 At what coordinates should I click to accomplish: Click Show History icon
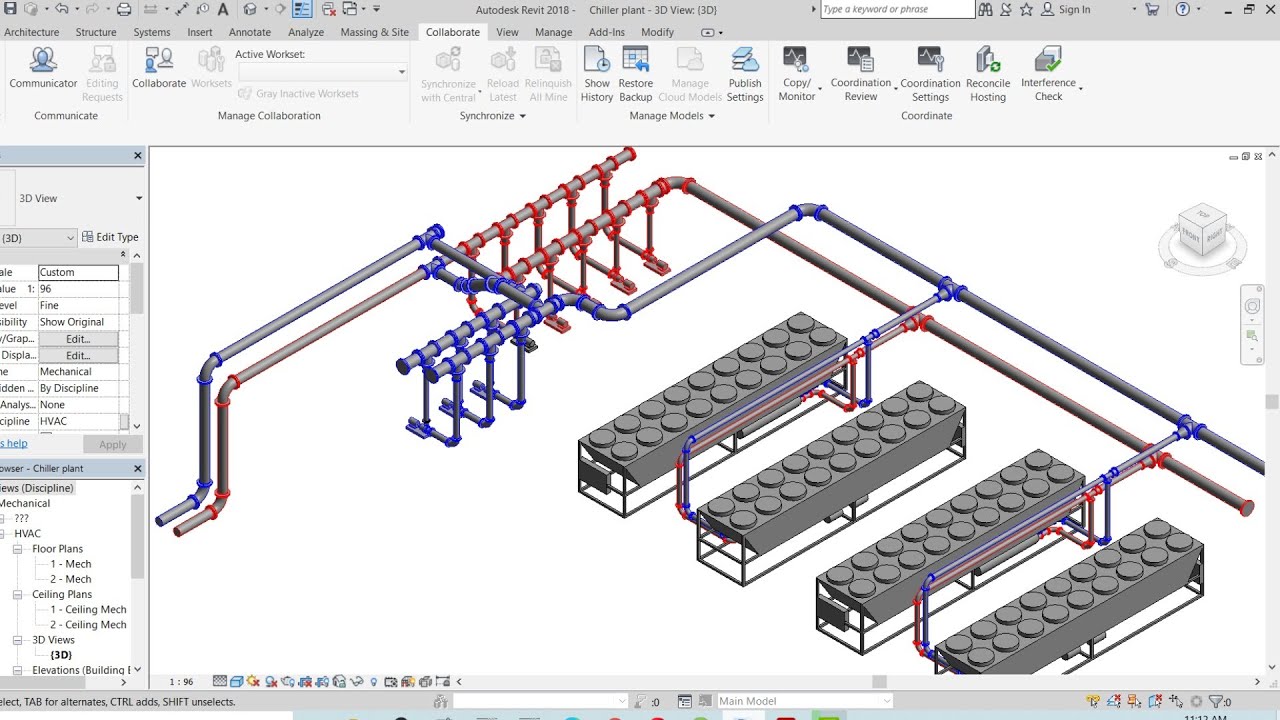(x=597, y=74)
